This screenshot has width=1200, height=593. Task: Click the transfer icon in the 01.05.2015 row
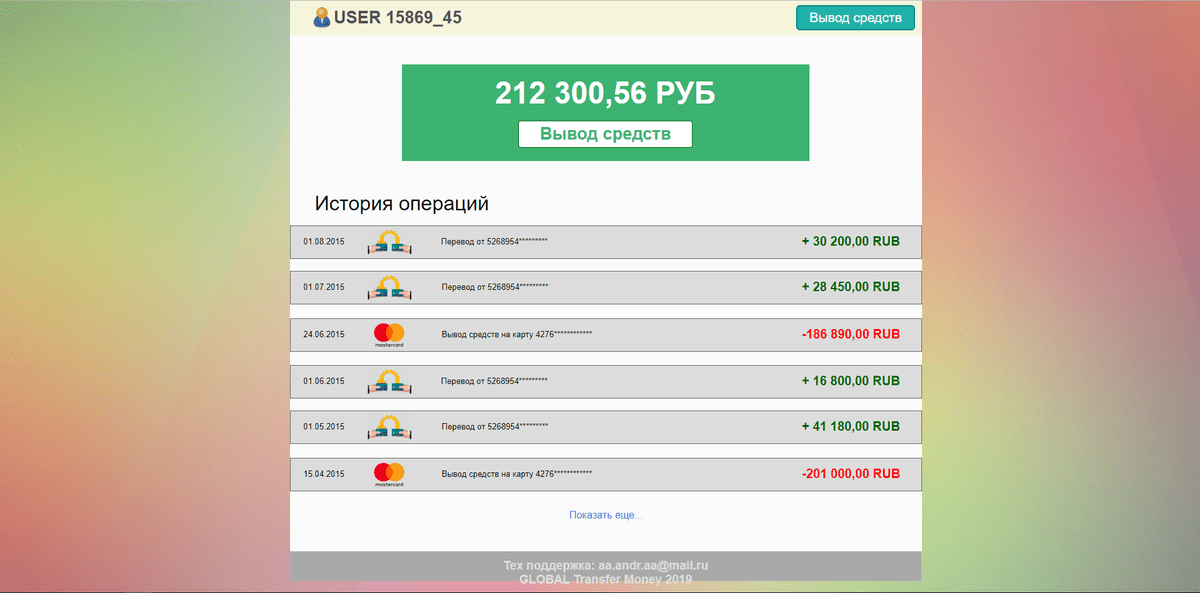click(388, 427)
